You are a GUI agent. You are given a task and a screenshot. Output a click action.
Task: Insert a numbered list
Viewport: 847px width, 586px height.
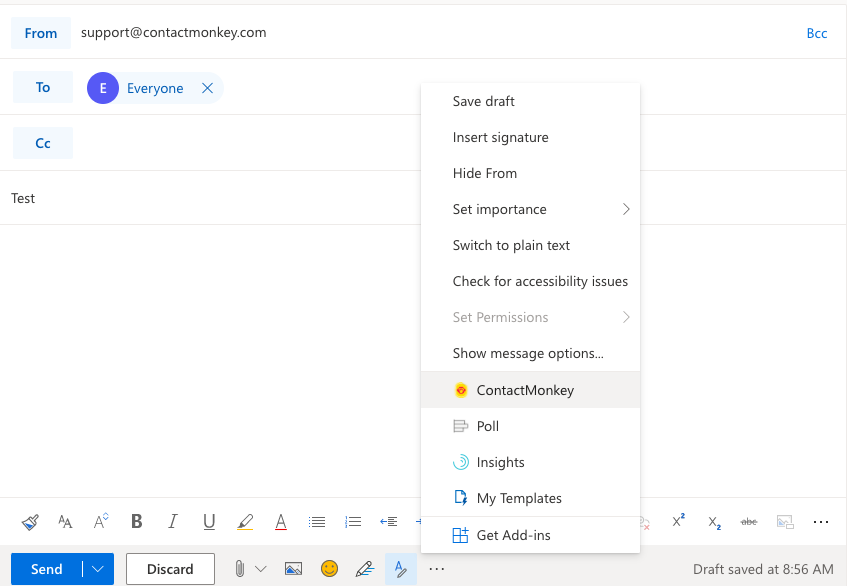(x=353, y=522)
